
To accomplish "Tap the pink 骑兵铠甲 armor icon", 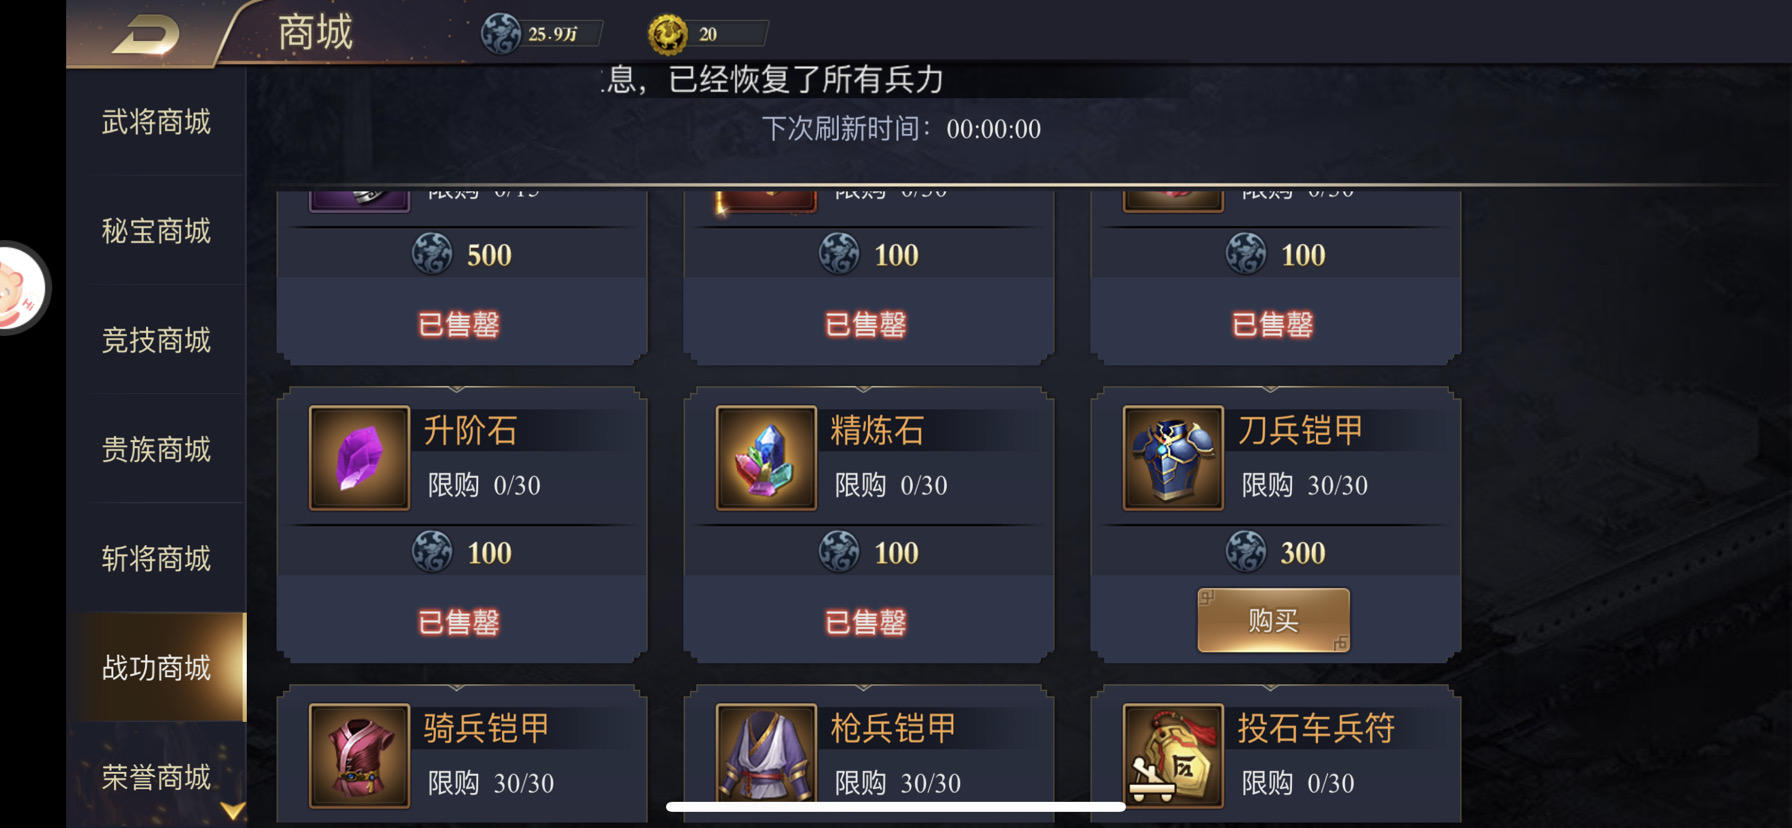I will [x=359, y=755].
